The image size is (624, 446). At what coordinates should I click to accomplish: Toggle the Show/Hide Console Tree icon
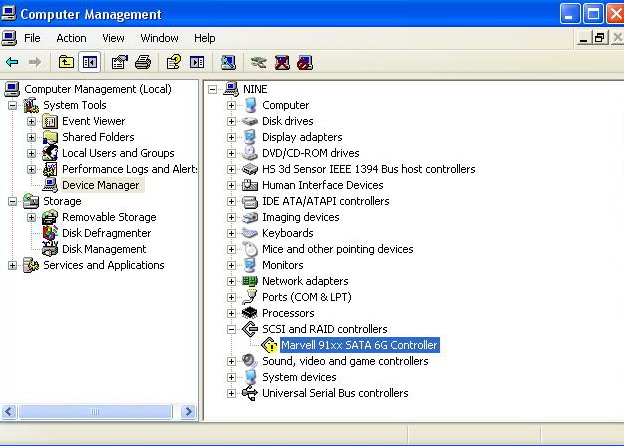(x=90, y=62)
